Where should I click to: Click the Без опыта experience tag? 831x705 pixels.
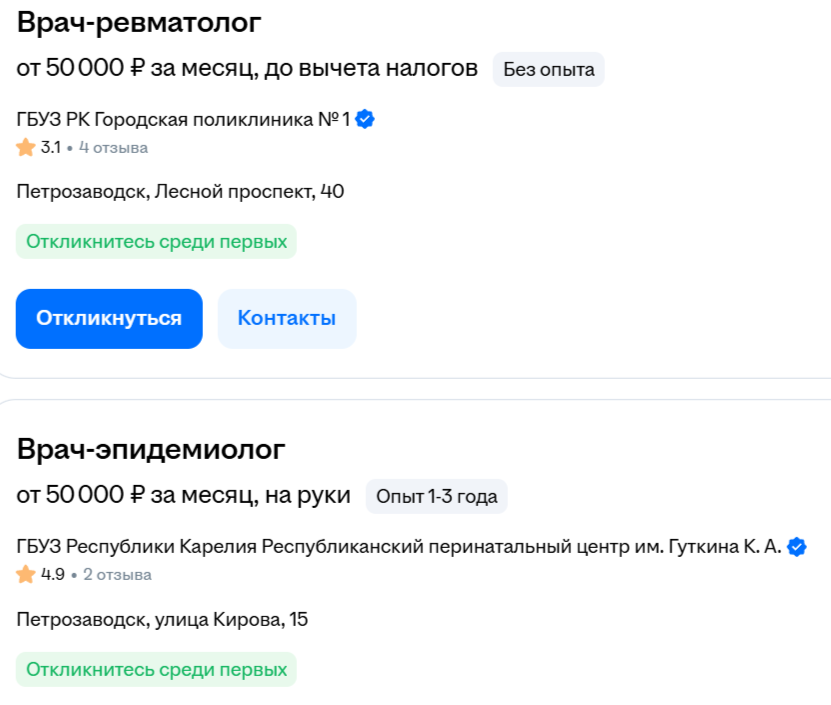coord(548,69)
